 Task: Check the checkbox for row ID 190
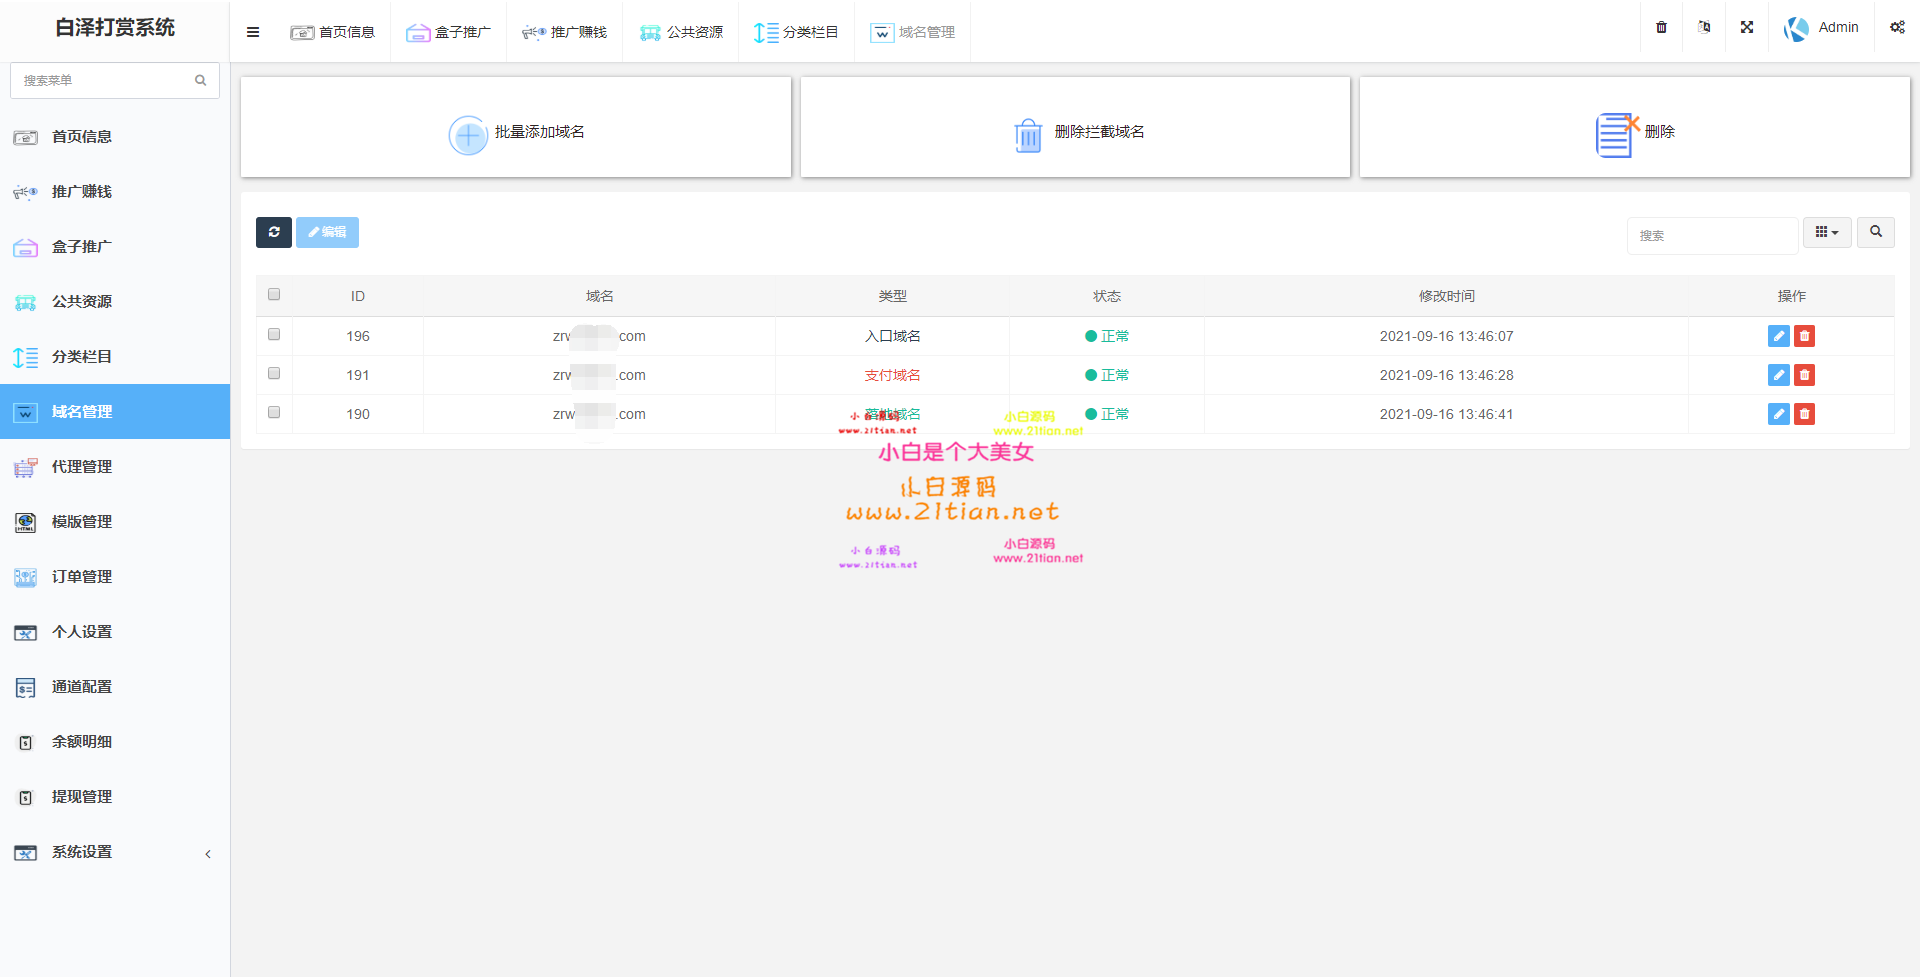(x=274, y=412)
